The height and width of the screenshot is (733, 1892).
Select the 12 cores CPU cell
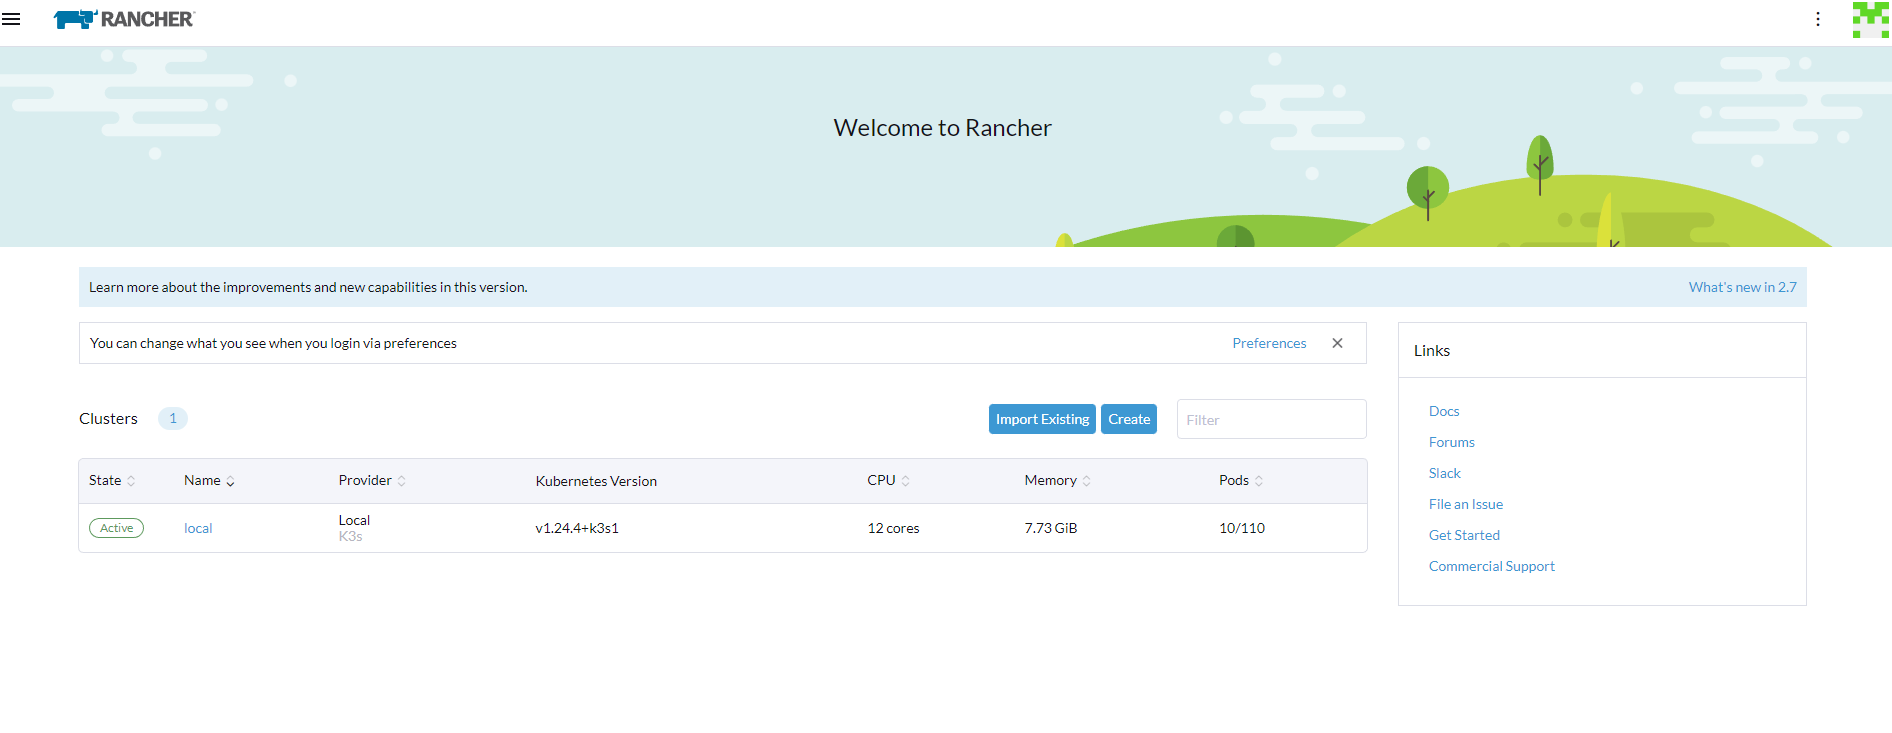click(893, 528)
